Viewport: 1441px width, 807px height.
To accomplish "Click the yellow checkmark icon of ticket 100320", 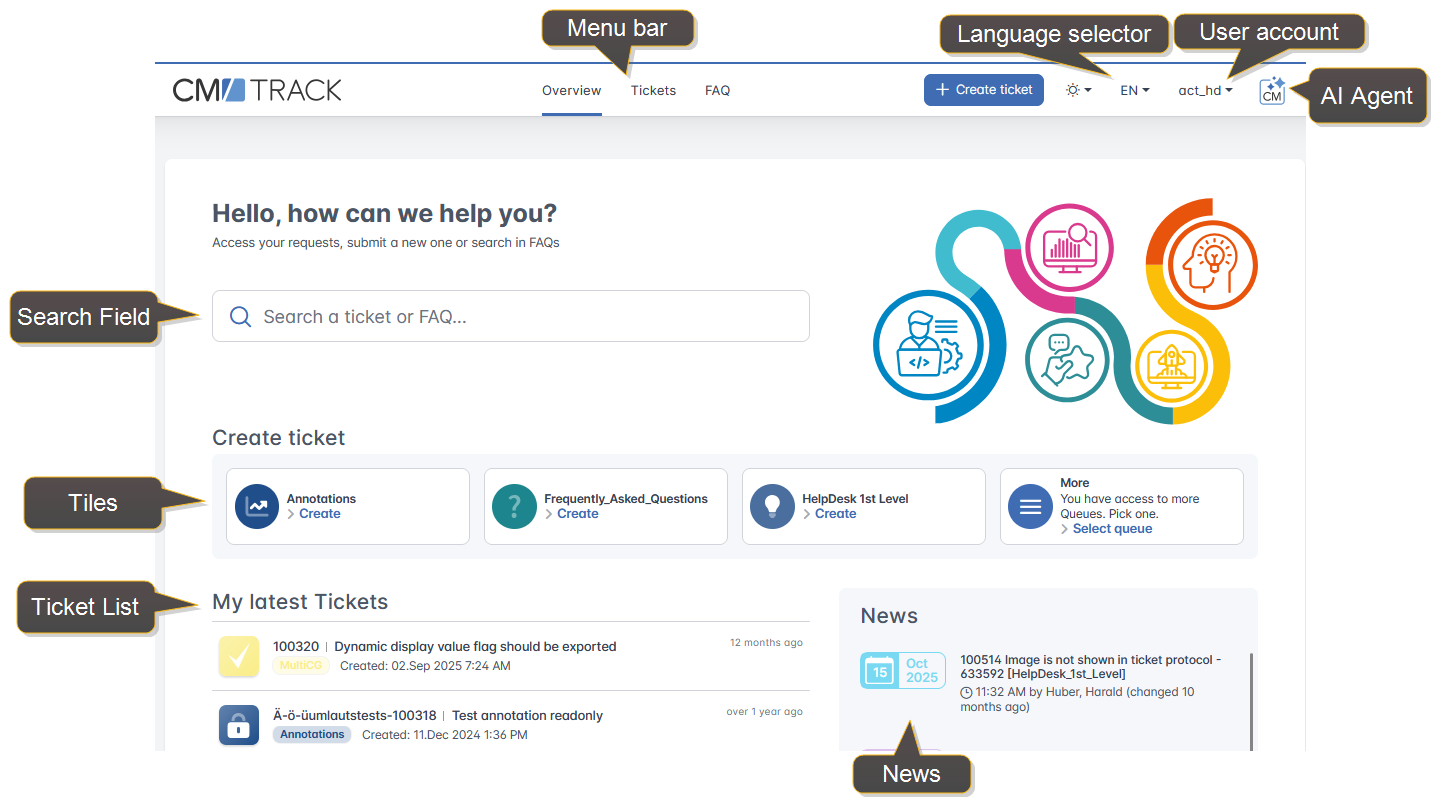I will (x=239, y=656).
